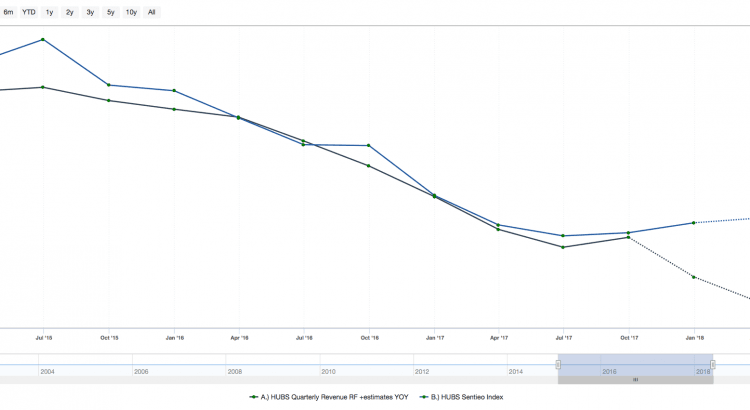Viewport: 750px width, 410px height.
Task: Click blue line peak point at Jul '15
Action: coord(43,40)
